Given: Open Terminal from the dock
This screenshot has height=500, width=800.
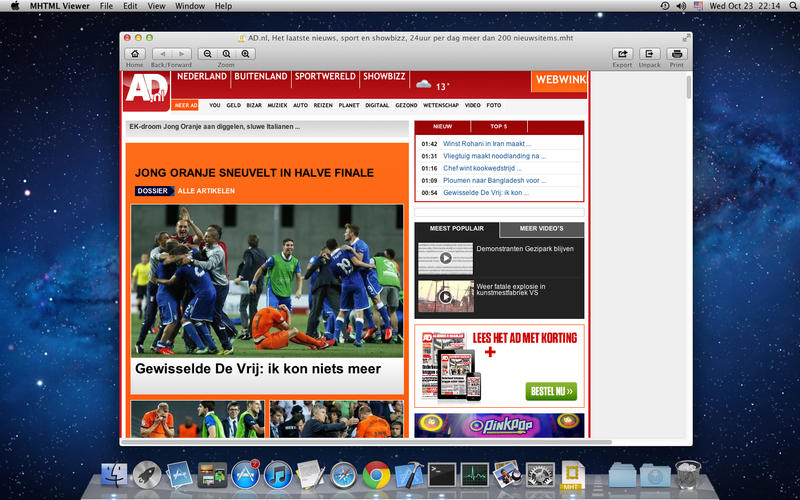Looking at the screenshot, I should (442, 475).
